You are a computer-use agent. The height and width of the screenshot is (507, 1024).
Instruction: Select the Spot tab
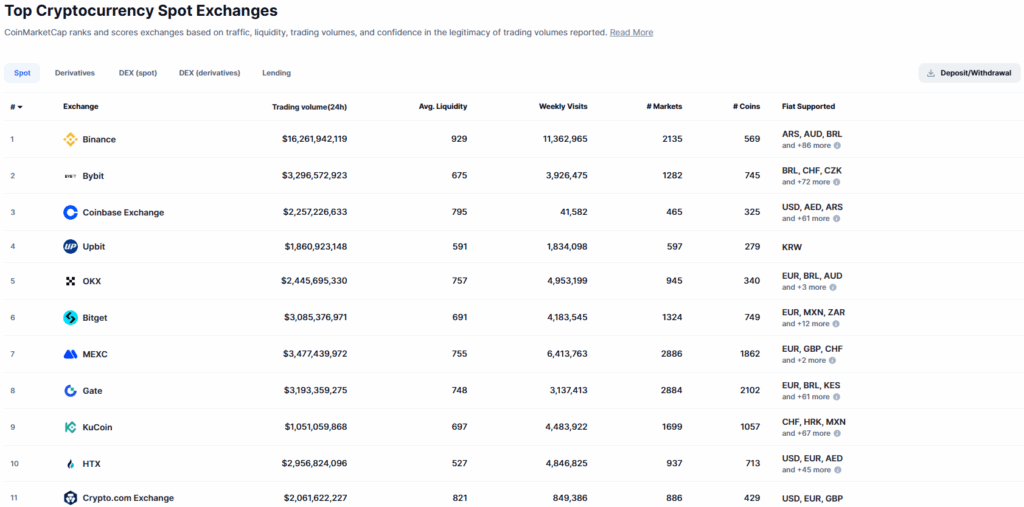coord(22,73)
